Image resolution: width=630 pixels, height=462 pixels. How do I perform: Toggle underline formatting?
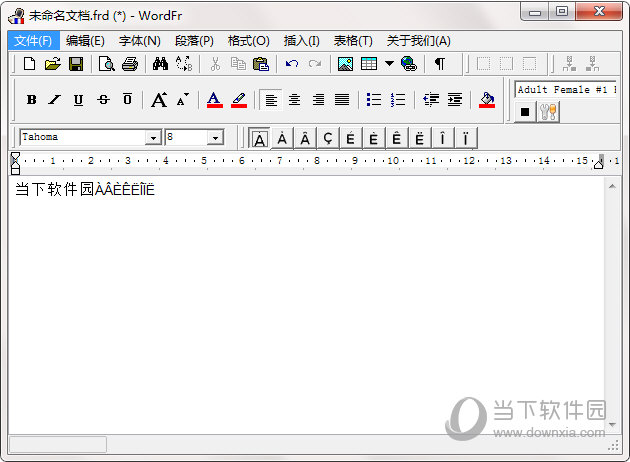tap(78, 99)
